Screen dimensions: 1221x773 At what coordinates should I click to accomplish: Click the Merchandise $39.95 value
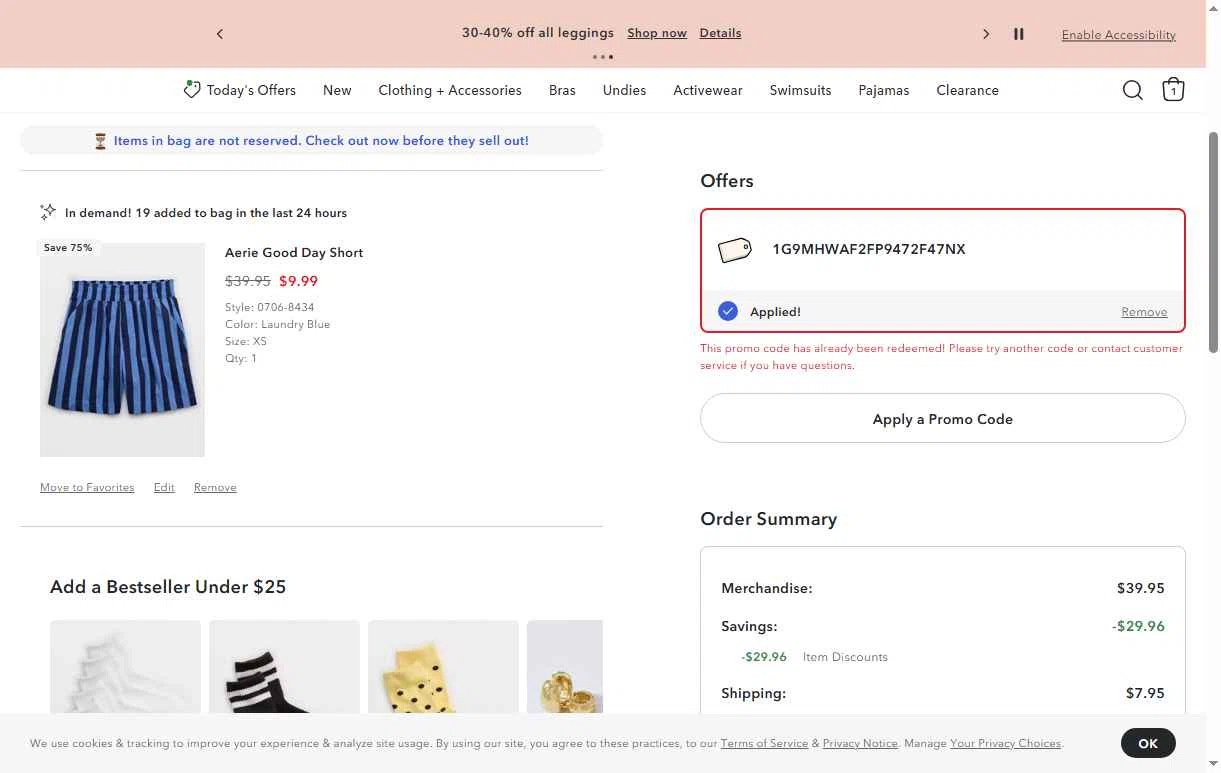(x=1141, y=588)
